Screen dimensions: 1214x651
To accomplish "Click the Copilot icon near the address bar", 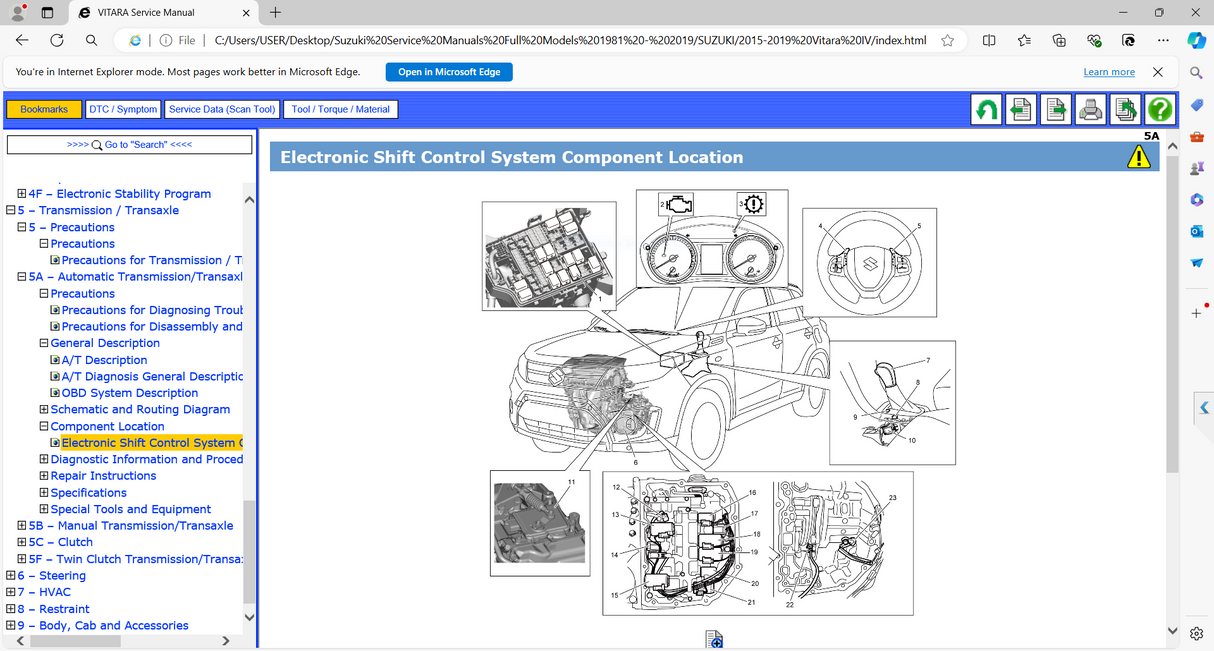I will pyautogui.click(x=1196, y=40).
